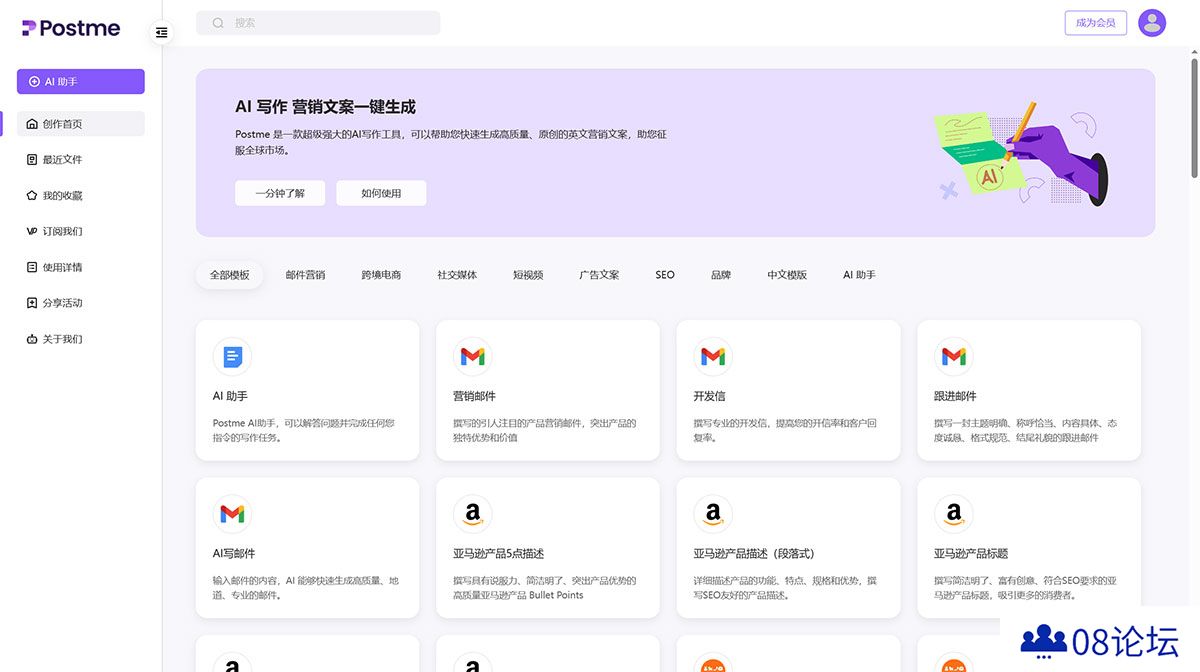Click the VIP icon beside 订阅我们

tap(32, 232)
